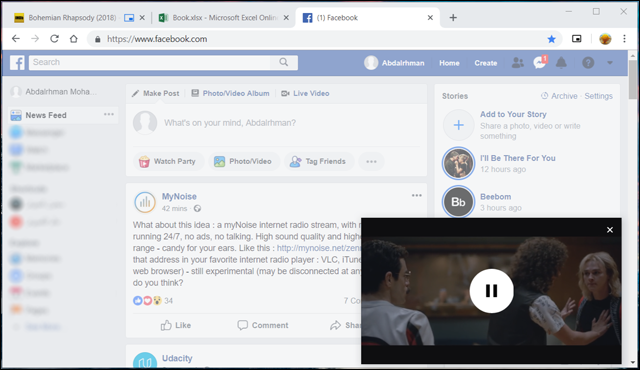This screenshot has height=370, width=640.
Task: Close the picture-in-picture video window
Action: [609, 230]
